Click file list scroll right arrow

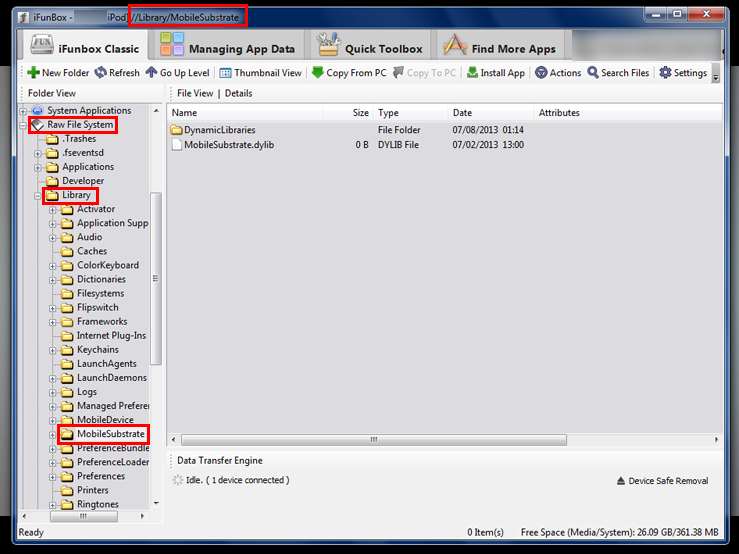point(716,439)
